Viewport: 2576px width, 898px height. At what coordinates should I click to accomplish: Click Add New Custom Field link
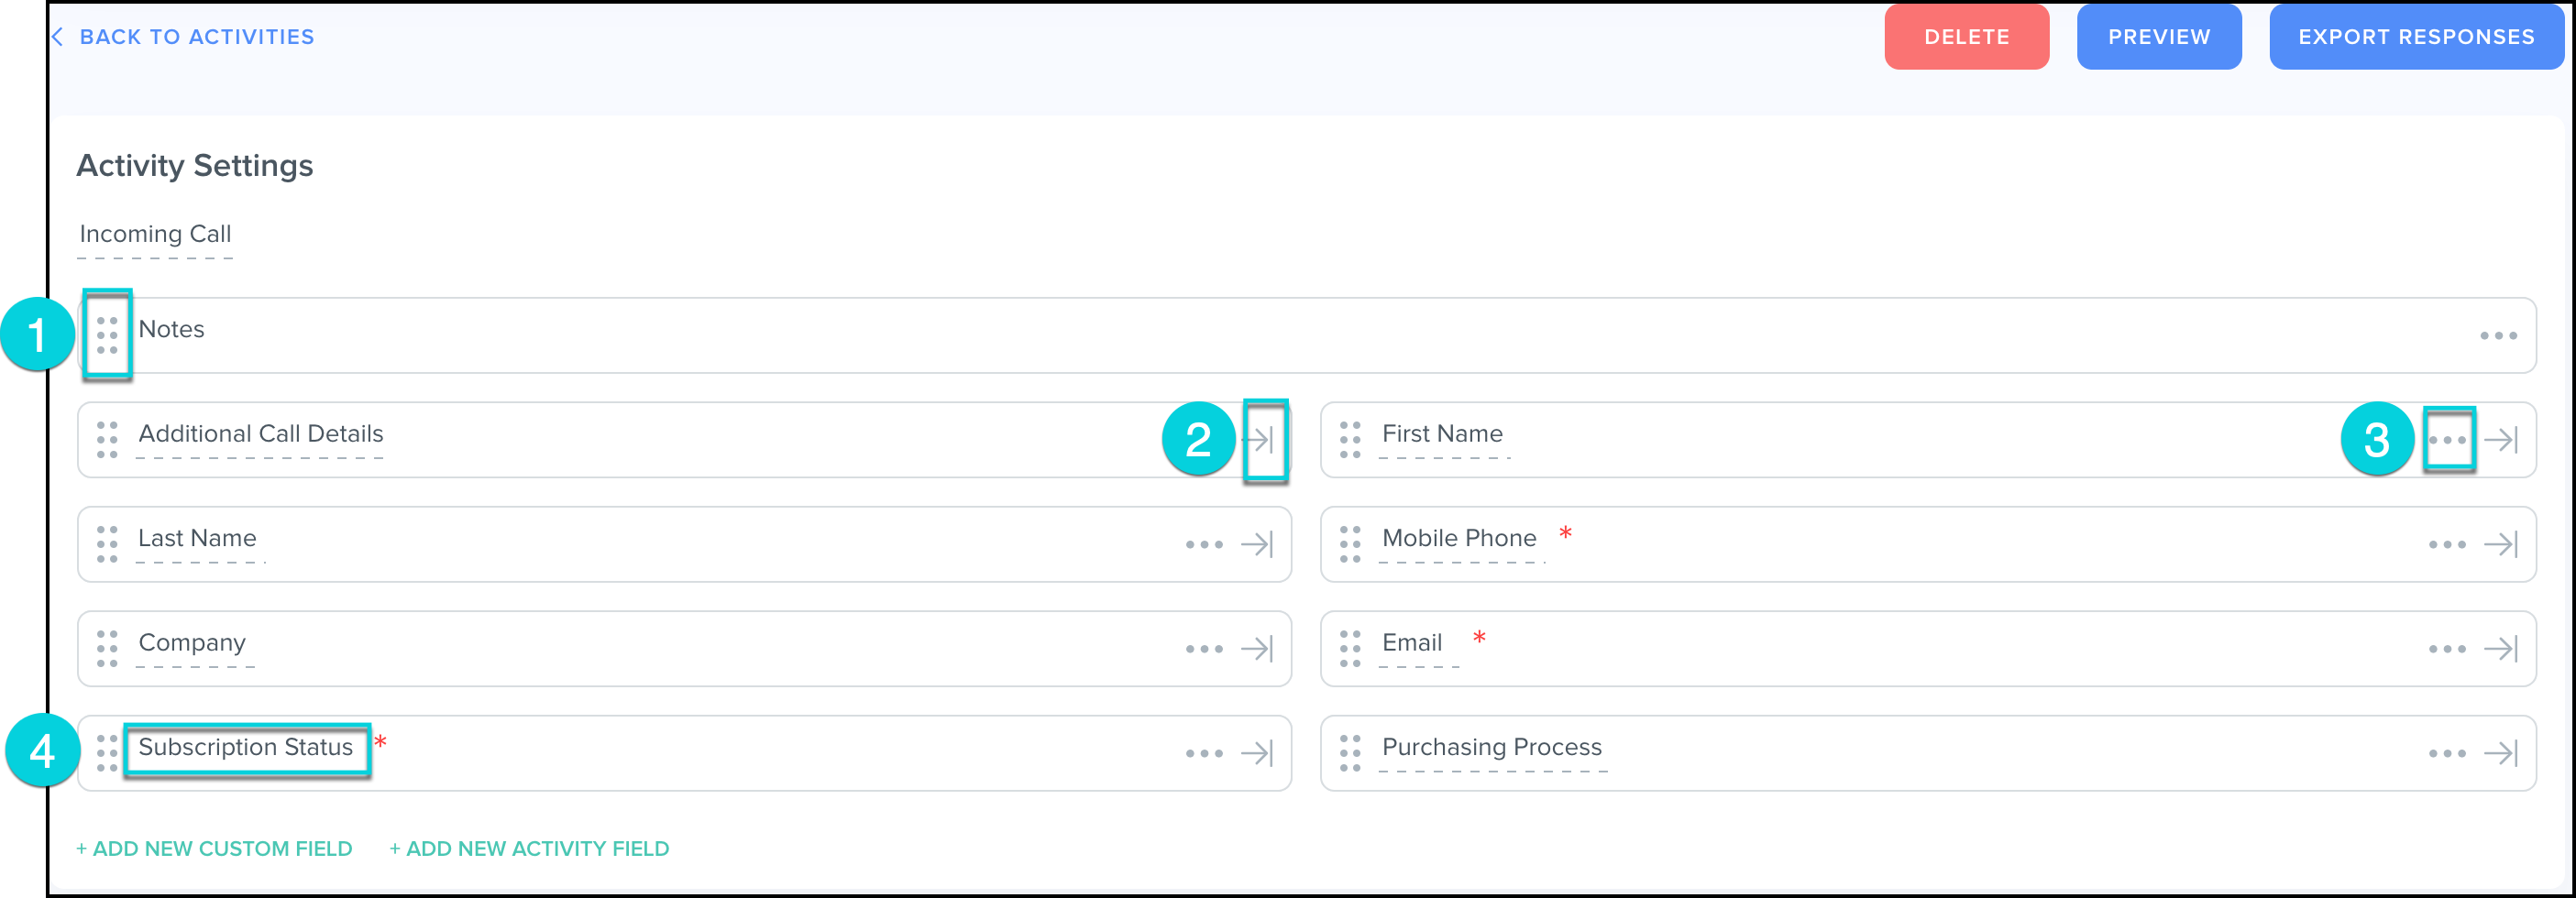[x=214, y=848]
